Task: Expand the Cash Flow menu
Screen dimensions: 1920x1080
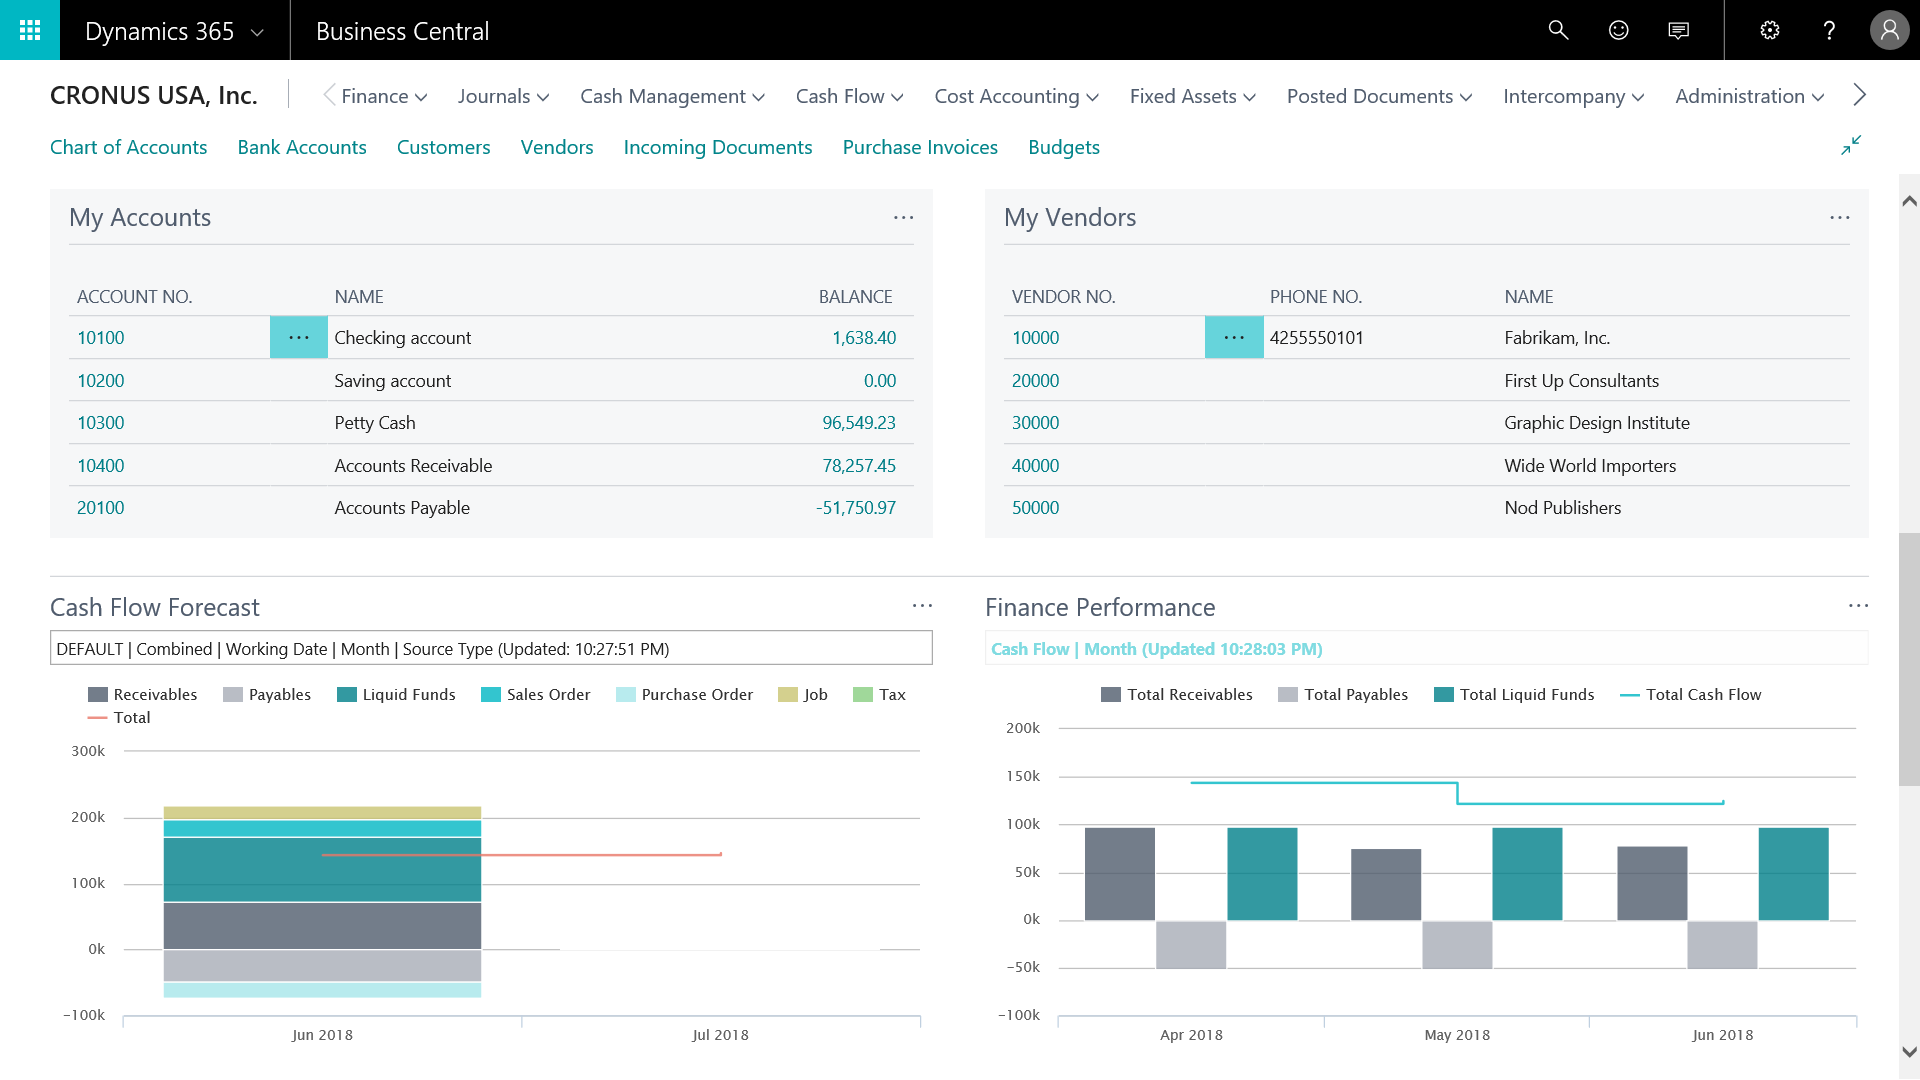Action: (850, 96)
